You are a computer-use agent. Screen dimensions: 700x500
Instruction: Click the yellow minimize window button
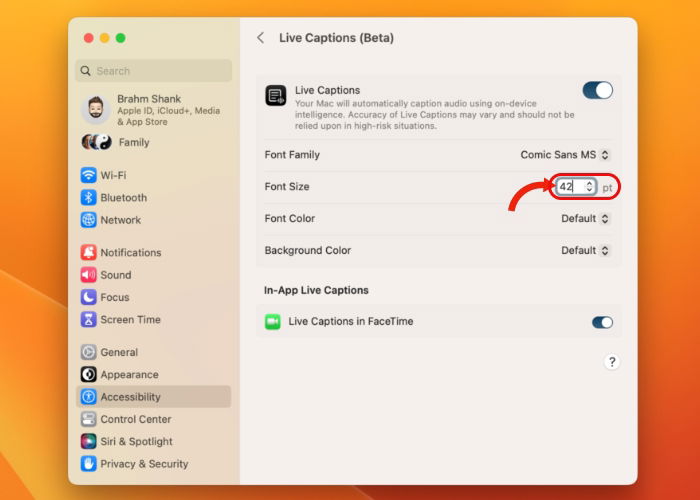click(104, 38)
